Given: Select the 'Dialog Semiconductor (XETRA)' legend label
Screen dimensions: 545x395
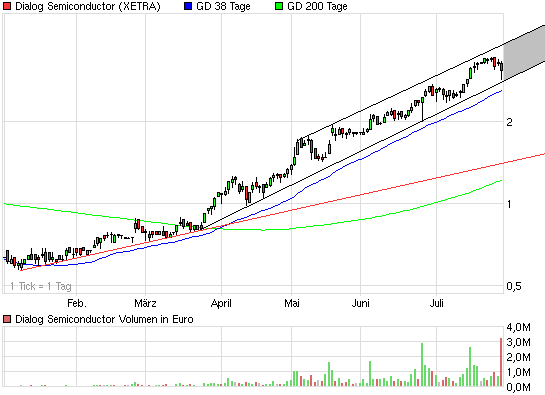Looking at the screenshot, I should [x=88, y=6].
